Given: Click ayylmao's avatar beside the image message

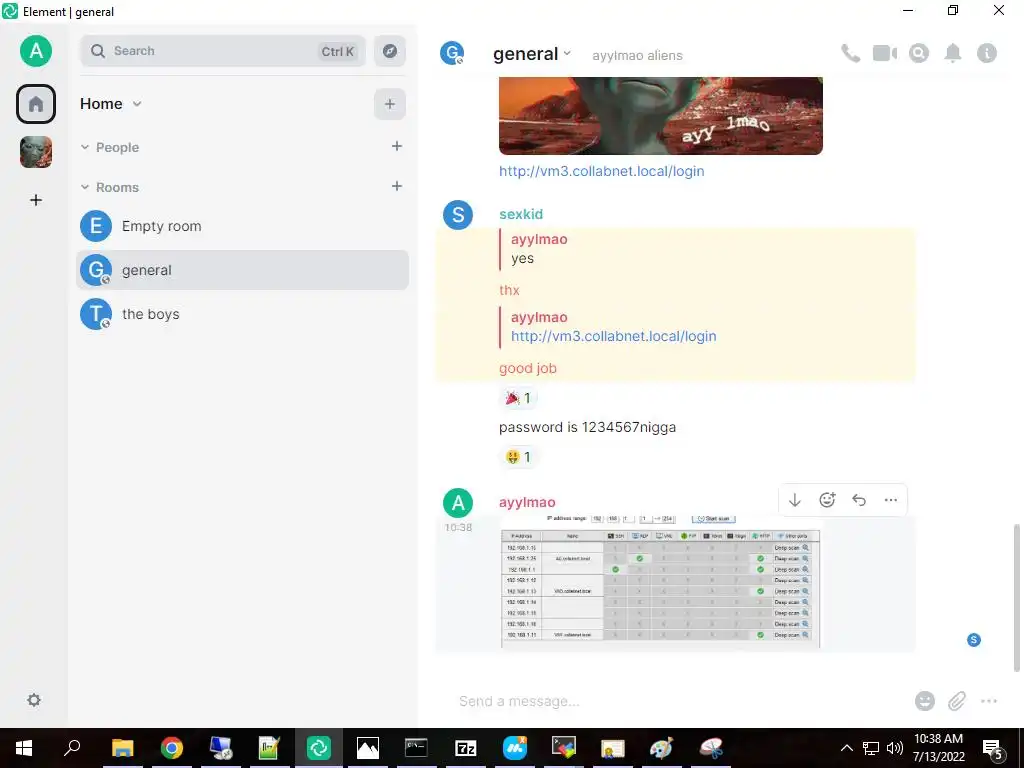Looking at the screenshot, I should pyautogui.click(x=458, y=503).
